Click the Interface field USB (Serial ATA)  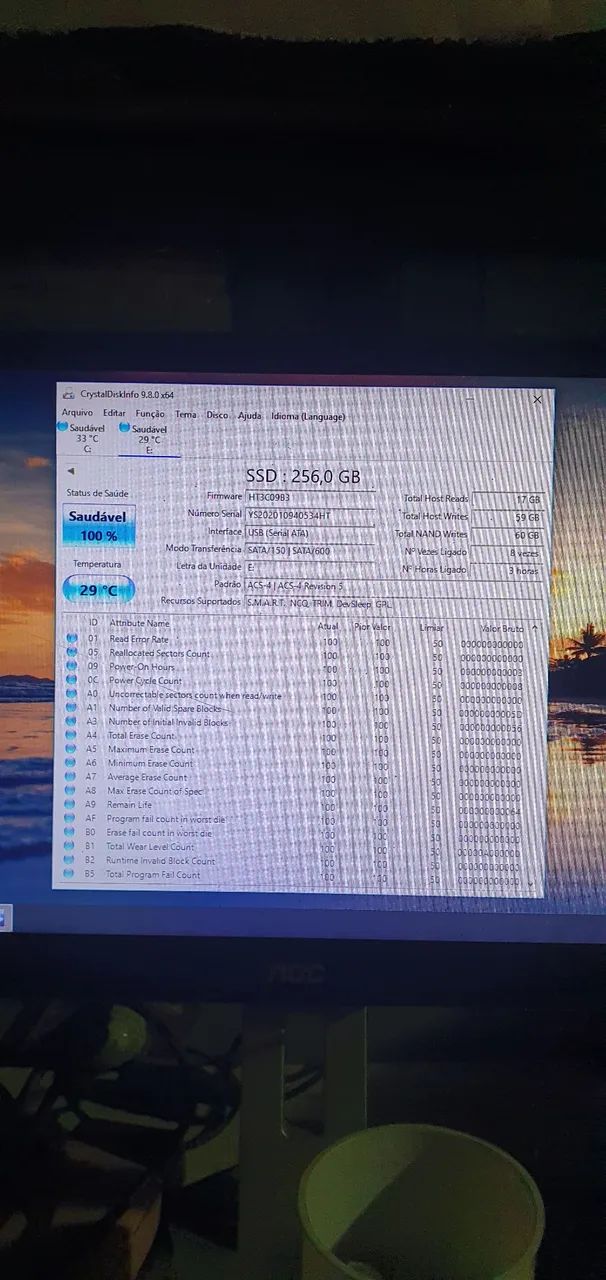[310, 532]
